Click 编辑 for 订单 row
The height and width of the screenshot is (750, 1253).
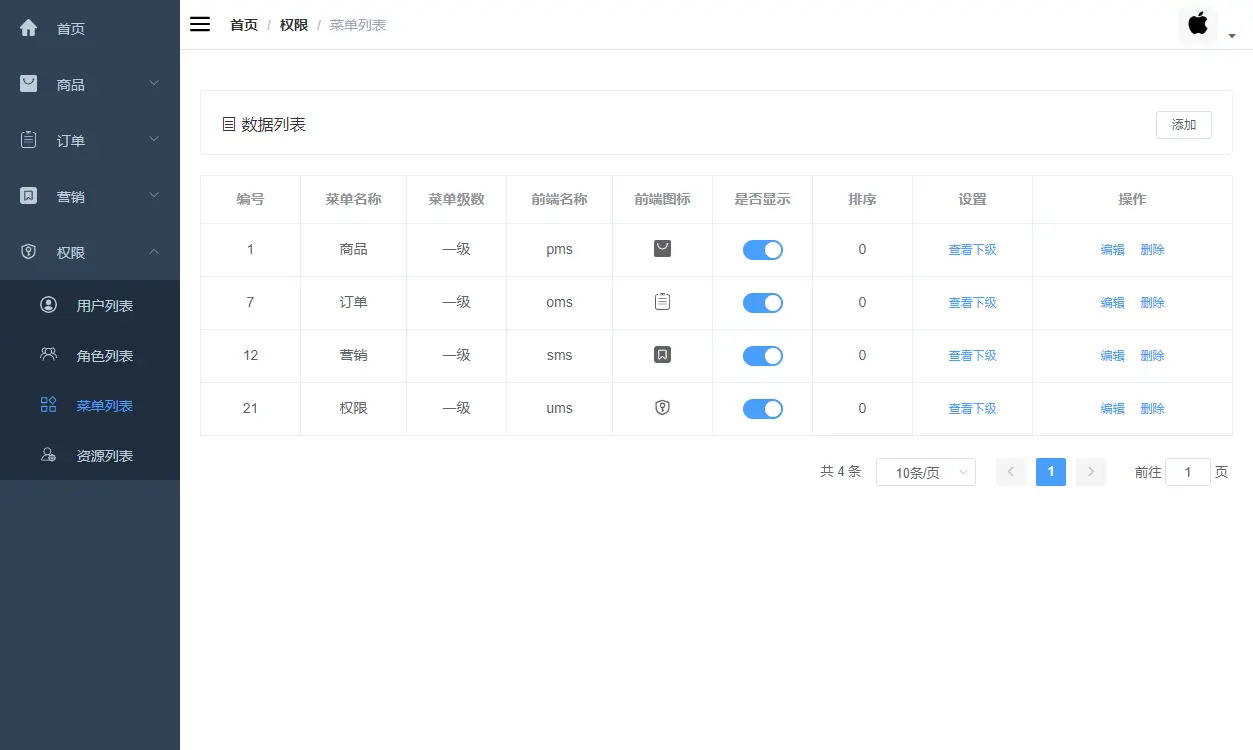(x=1112, y=303)
